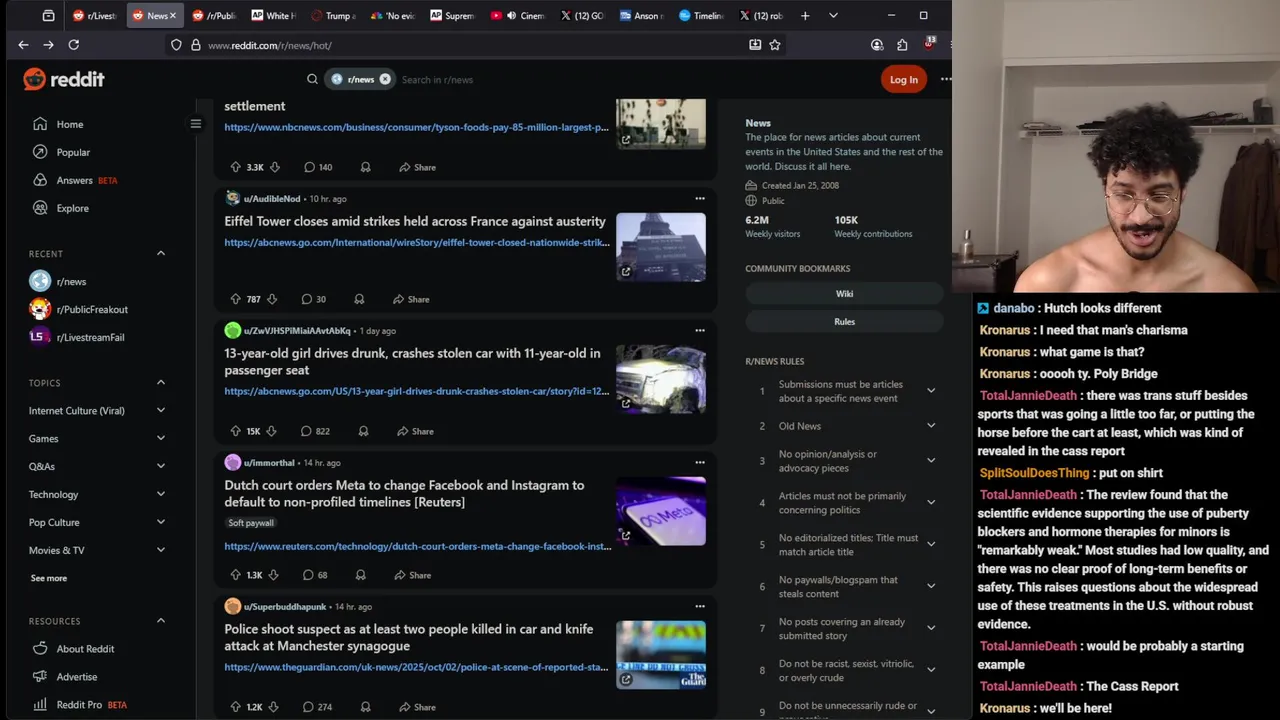The image size is (1280, 720).
Task: Upvote the 13-year-old girl drives drunk post
Action: (236, 431)
